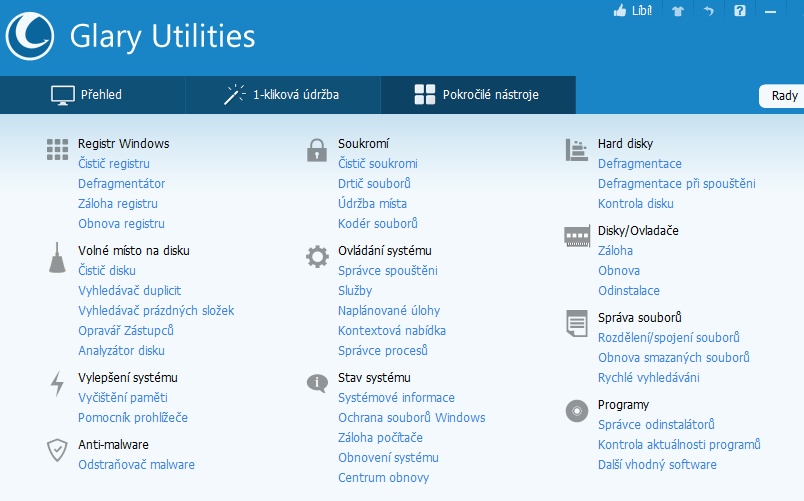Screen dimensions: 804x501
Task: Click the Glary Utilities crescent logo
Action: (x=30, y=37)
